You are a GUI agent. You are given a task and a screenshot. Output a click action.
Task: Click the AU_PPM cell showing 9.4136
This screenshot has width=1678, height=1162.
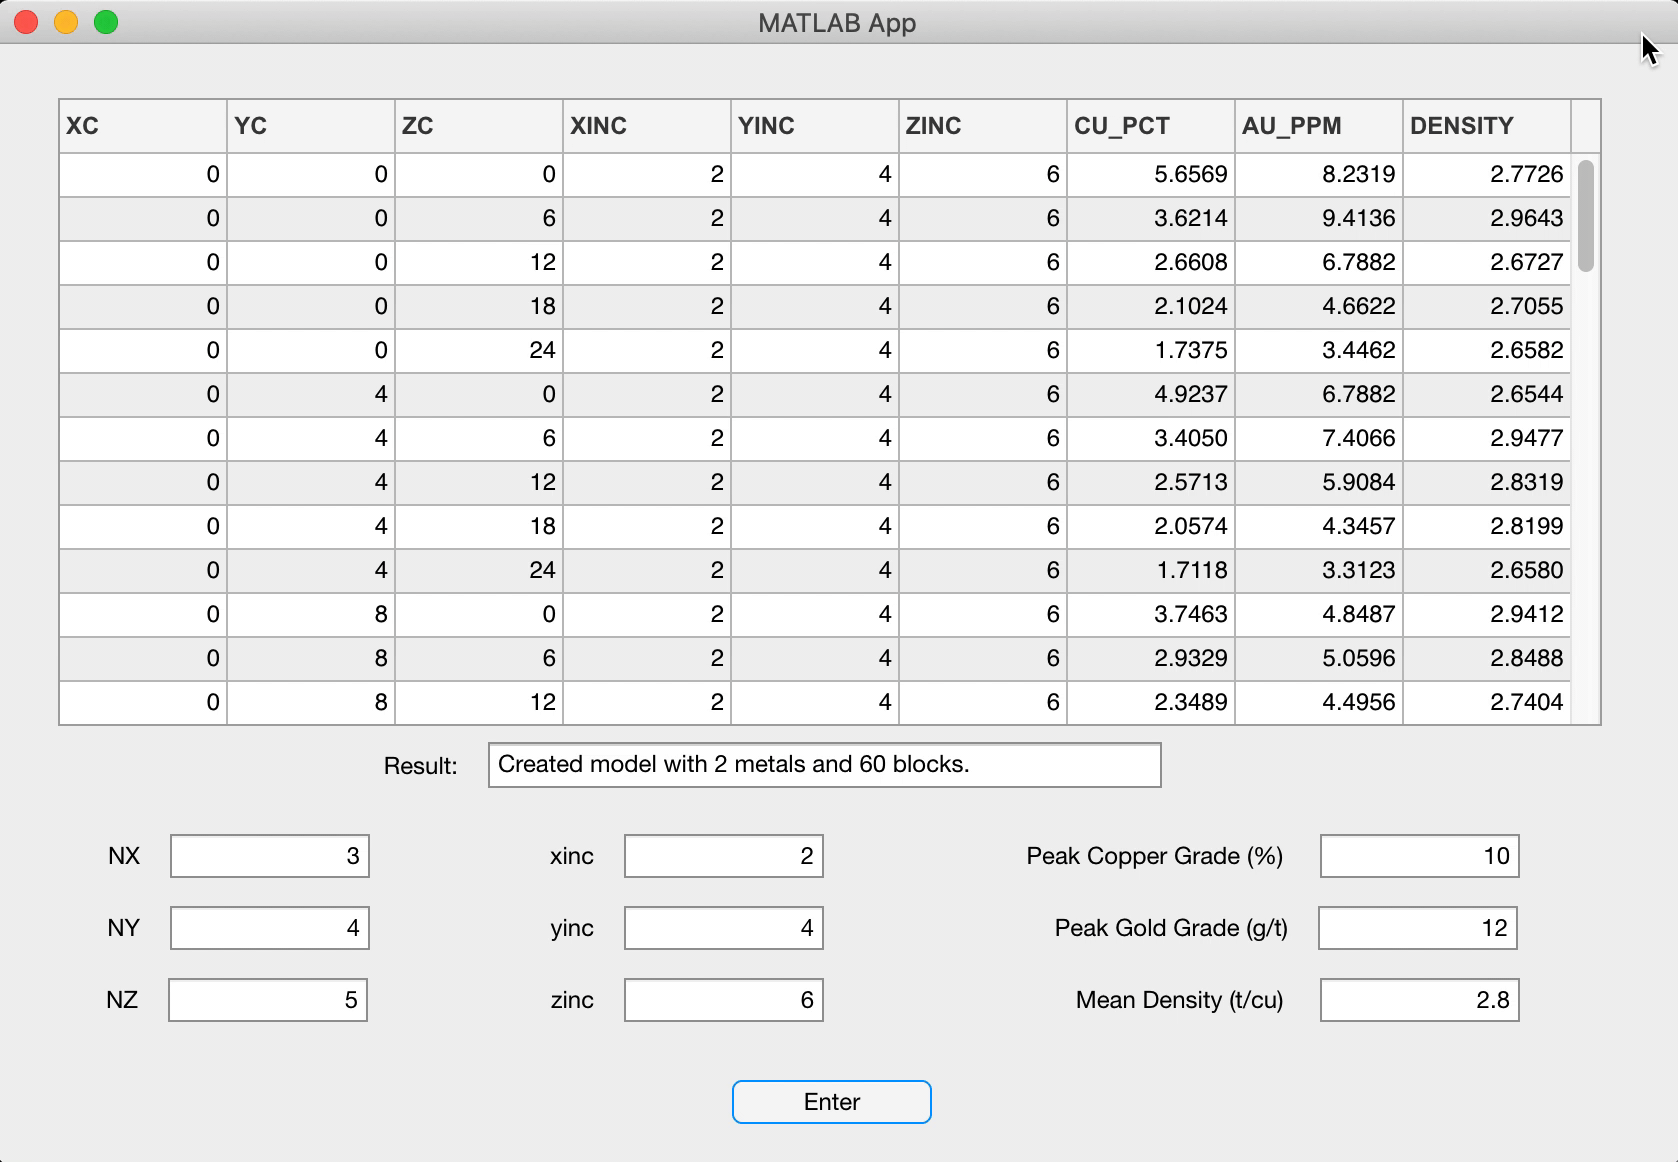click(x=1318, y=218)
